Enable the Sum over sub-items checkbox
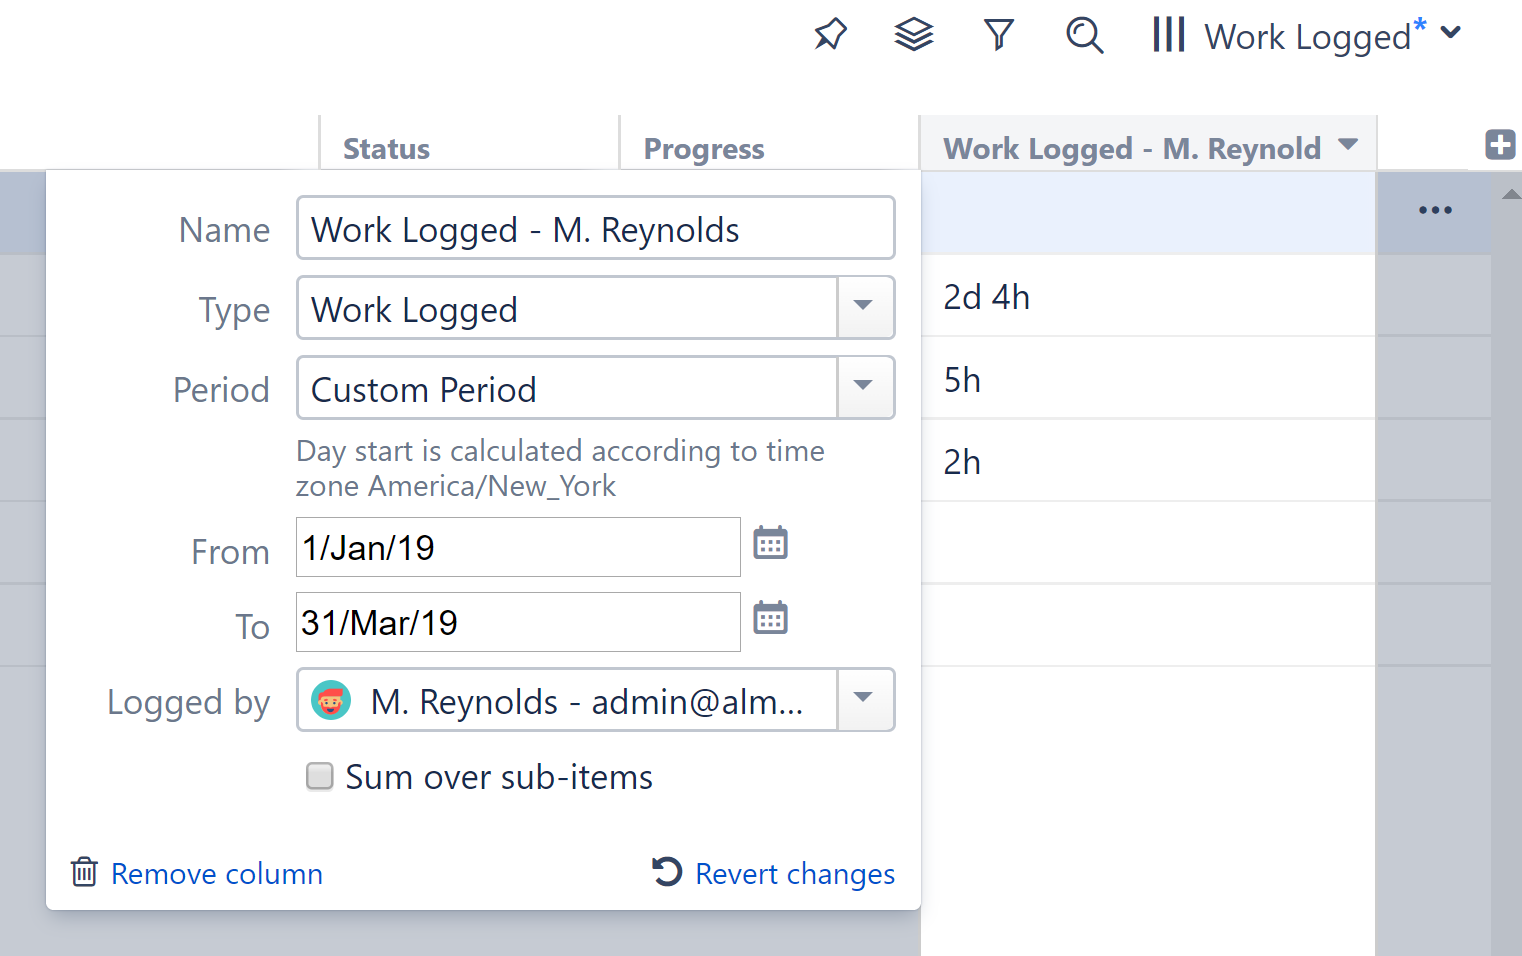The height and width of the screenshot is (956, 1522). pyautogui.click(x=319, y=776)
